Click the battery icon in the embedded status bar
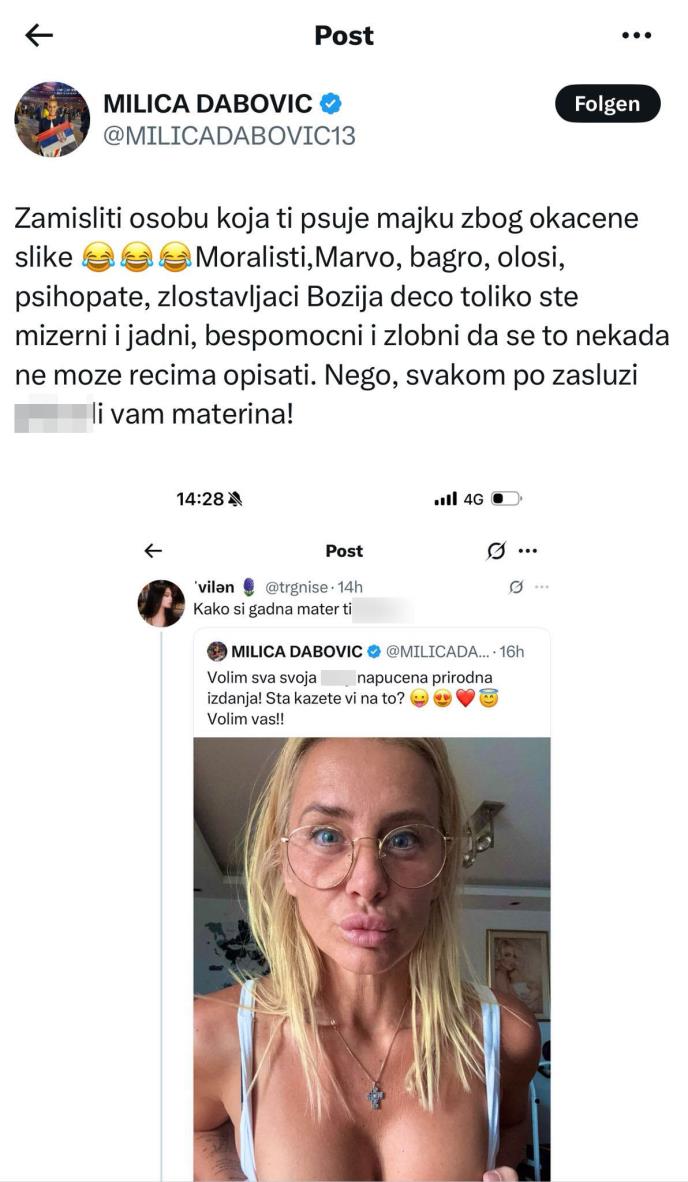 click(x=506, y=499)
